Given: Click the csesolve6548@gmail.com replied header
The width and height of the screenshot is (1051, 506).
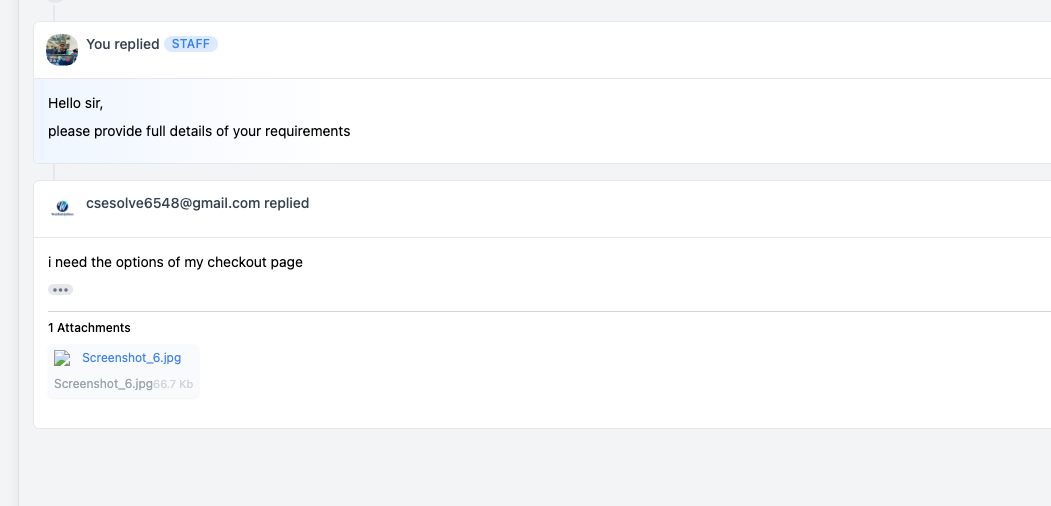Looking at the screenshot, I should (x=198, y=203).
